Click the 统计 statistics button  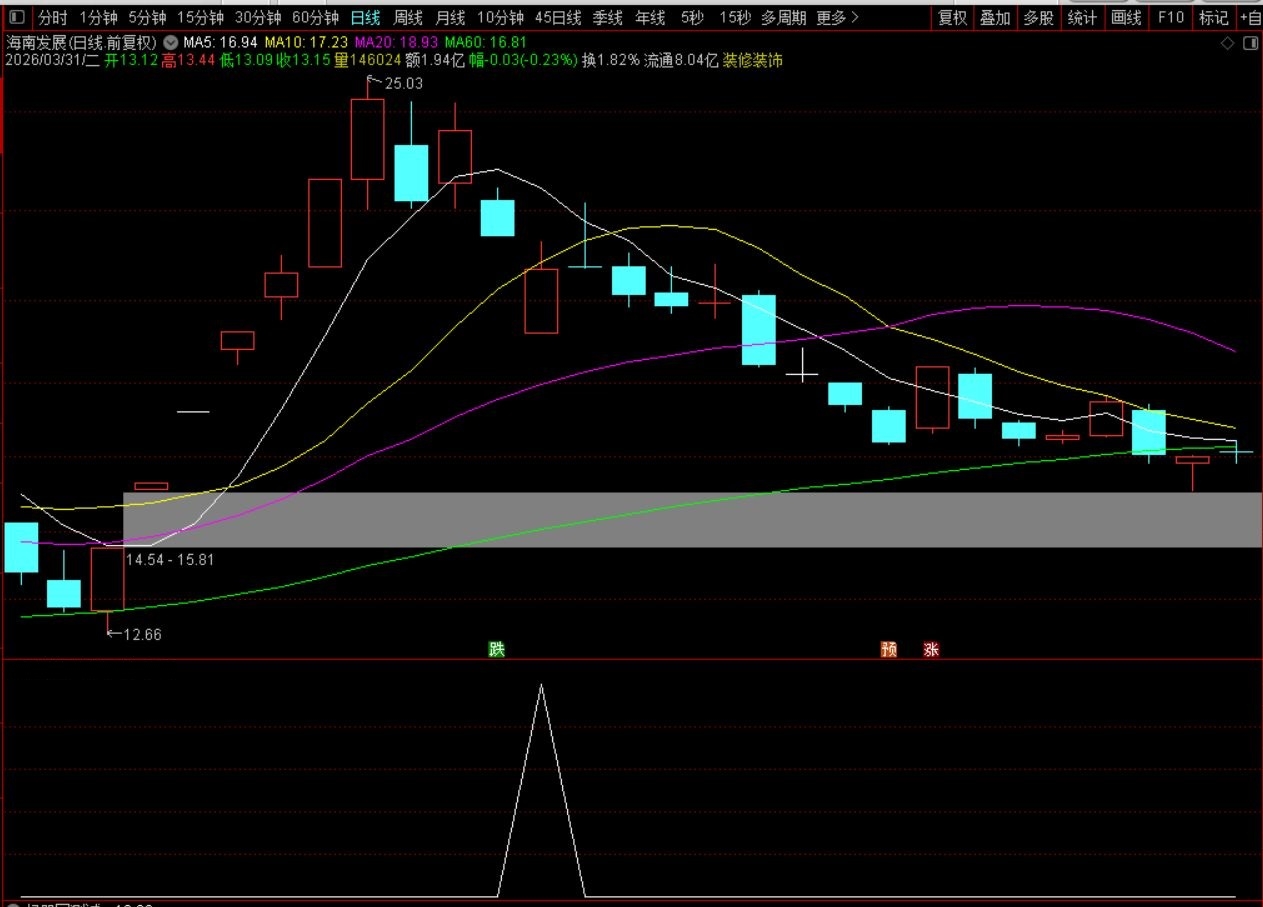[x=1082, y=17]
